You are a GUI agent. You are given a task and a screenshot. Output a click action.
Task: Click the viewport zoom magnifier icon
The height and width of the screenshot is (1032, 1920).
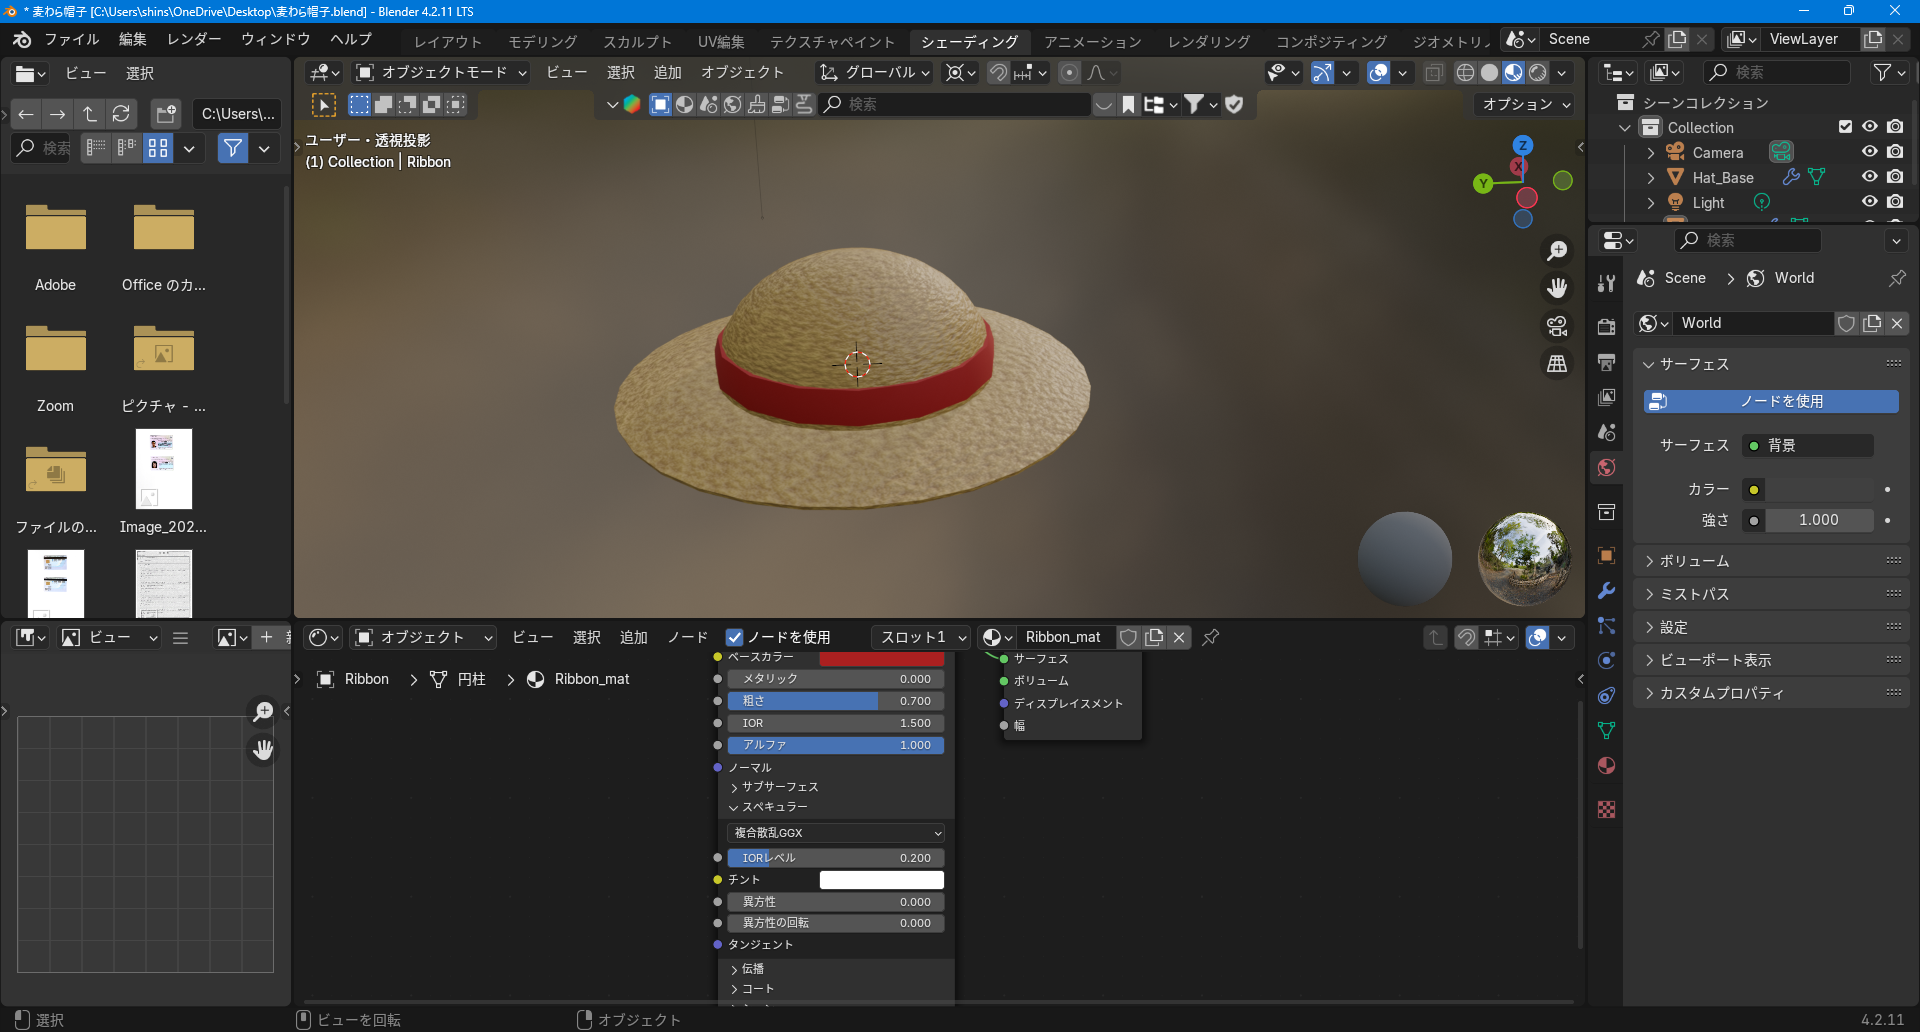1557,250
